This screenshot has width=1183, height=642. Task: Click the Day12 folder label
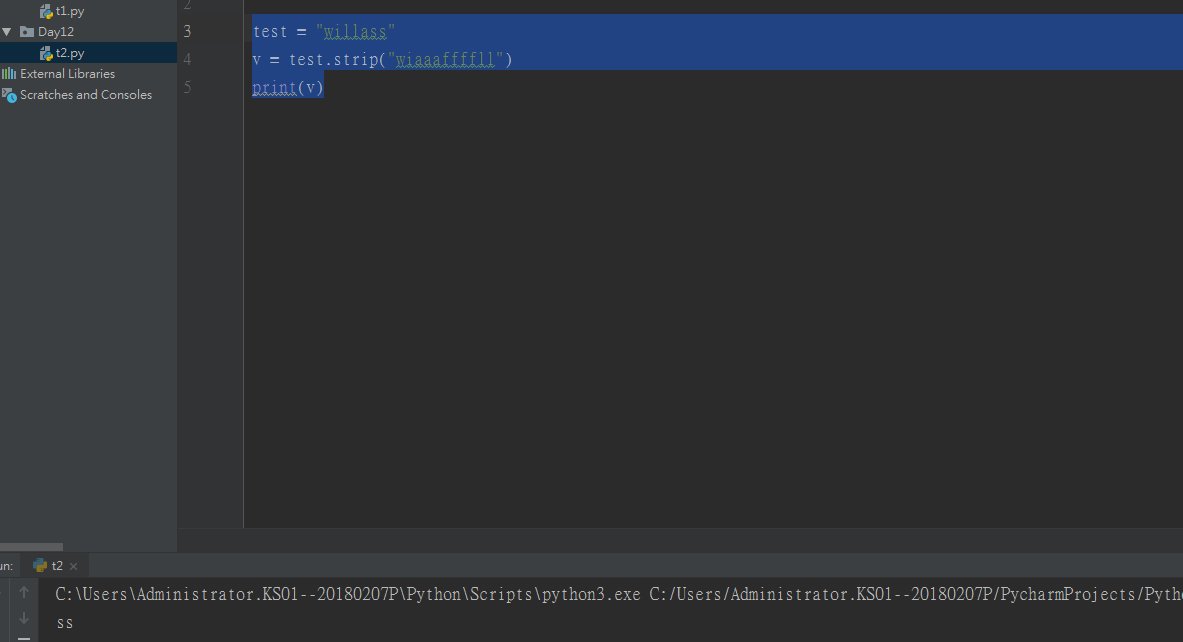(x=56, y=32)
